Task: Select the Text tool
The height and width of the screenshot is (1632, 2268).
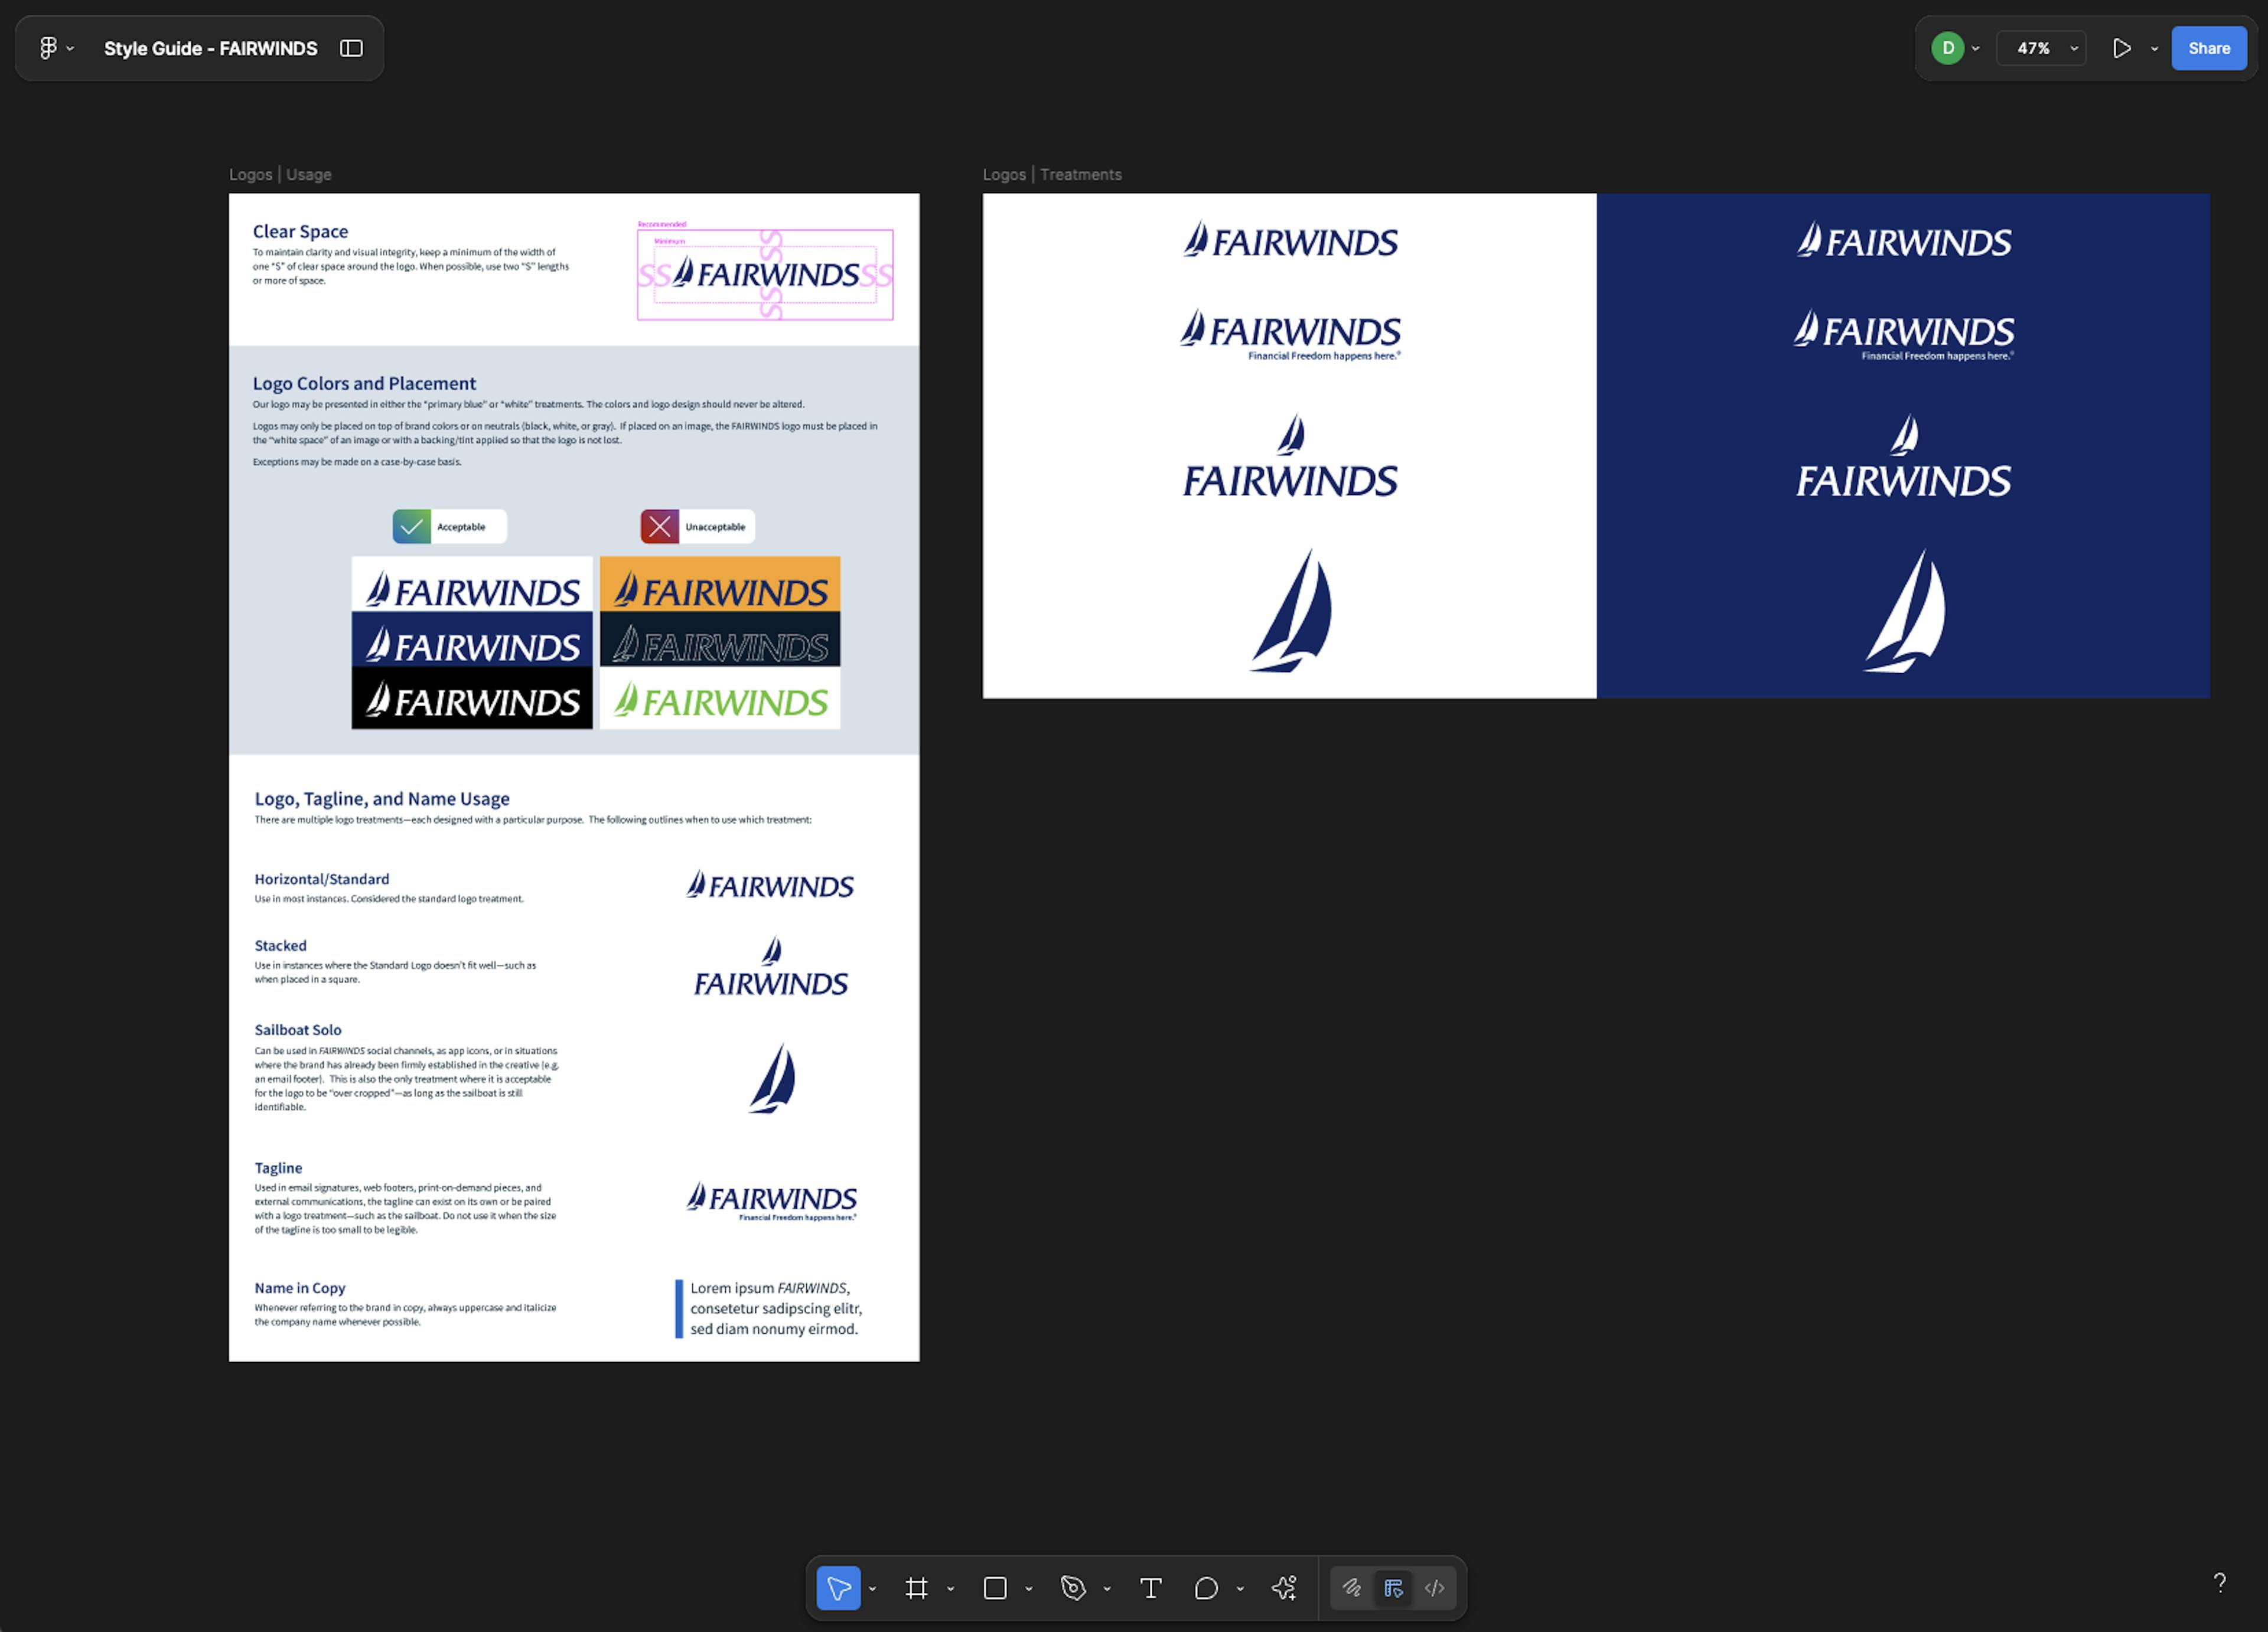Action: coord(1150,1588)
